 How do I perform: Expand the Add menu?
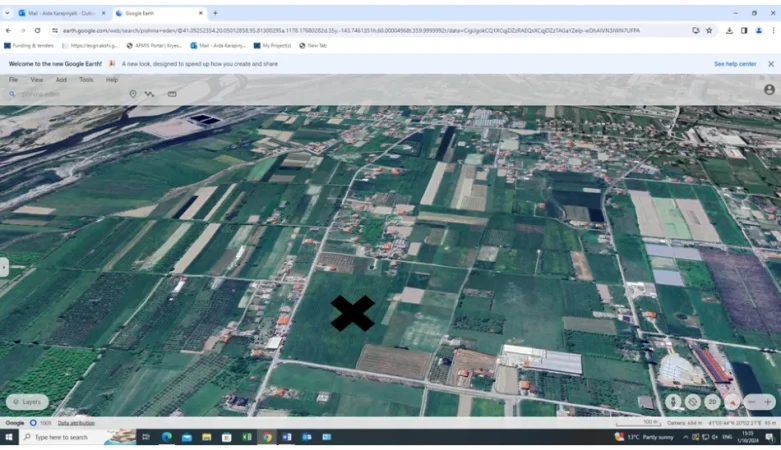(x=61, y=80)
